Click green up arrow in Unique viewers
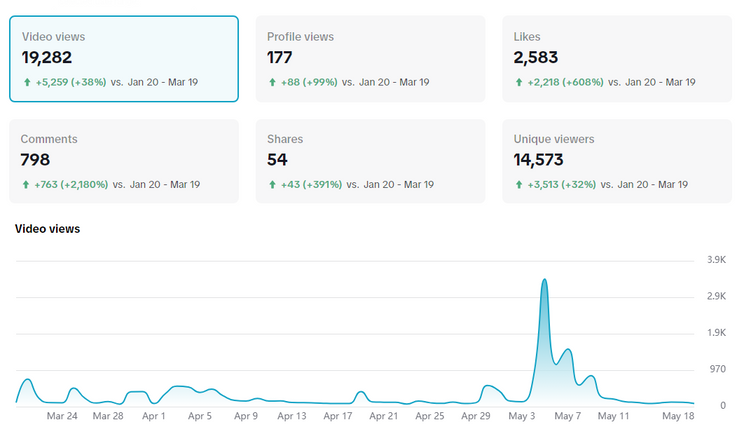Image resolution: width=744 pixels, height=434 pixels. [x=519, y=185]
